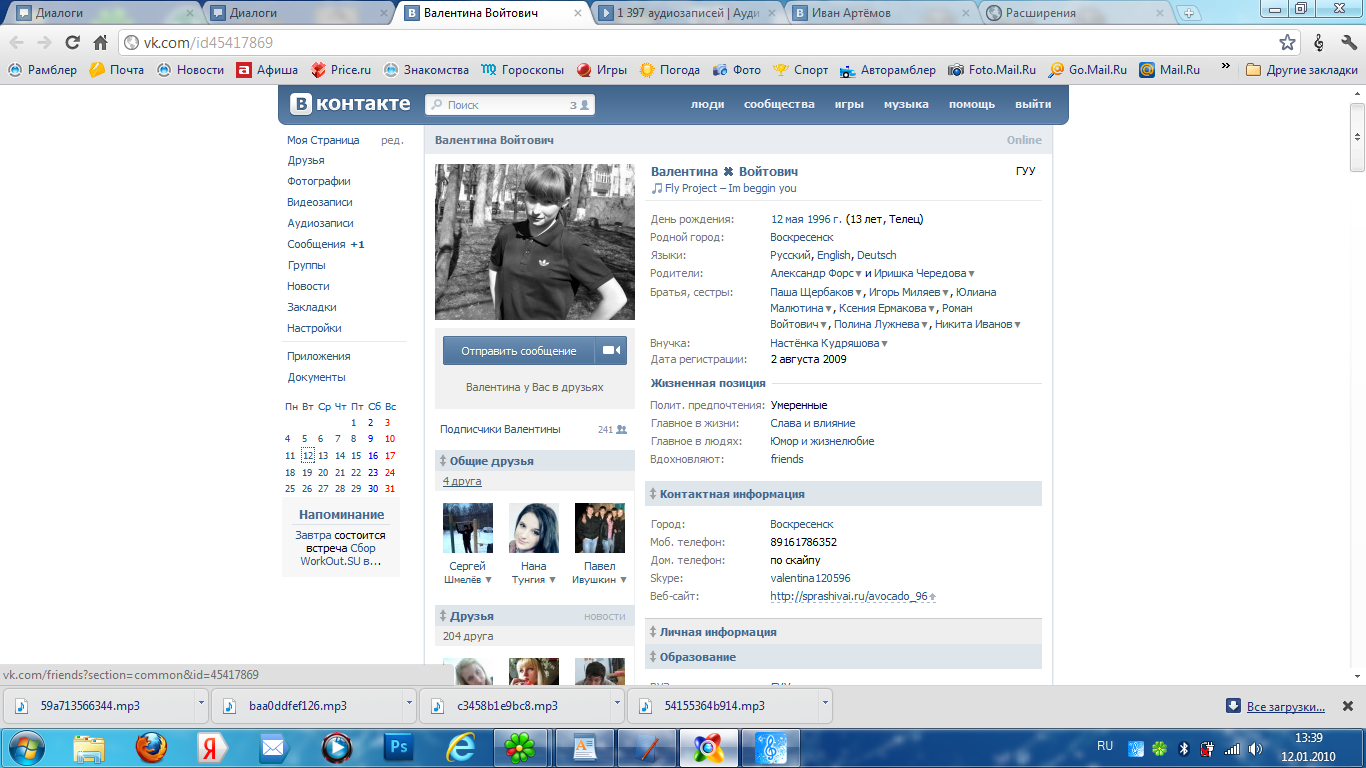Open Валентина's profile photo

535,242
